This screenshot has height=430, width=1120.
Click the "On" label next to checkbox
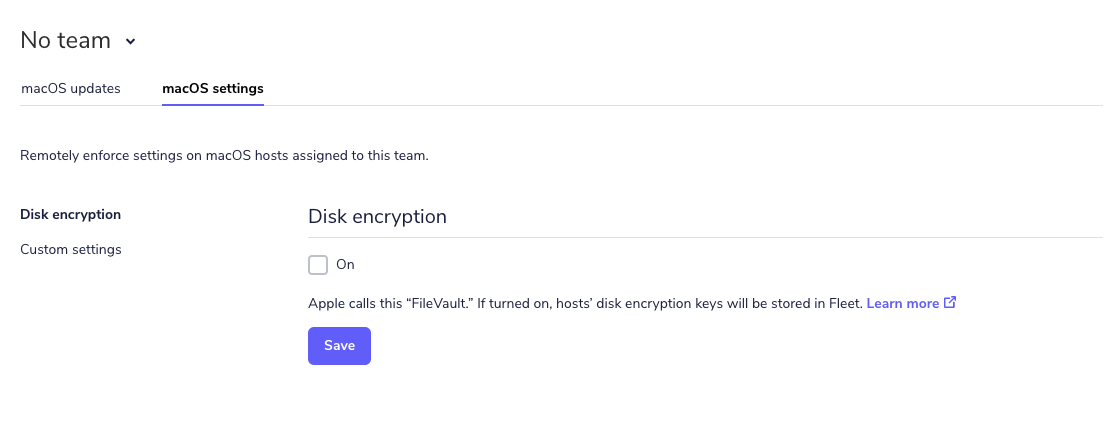pyautogui.click(x=345, y=265)
